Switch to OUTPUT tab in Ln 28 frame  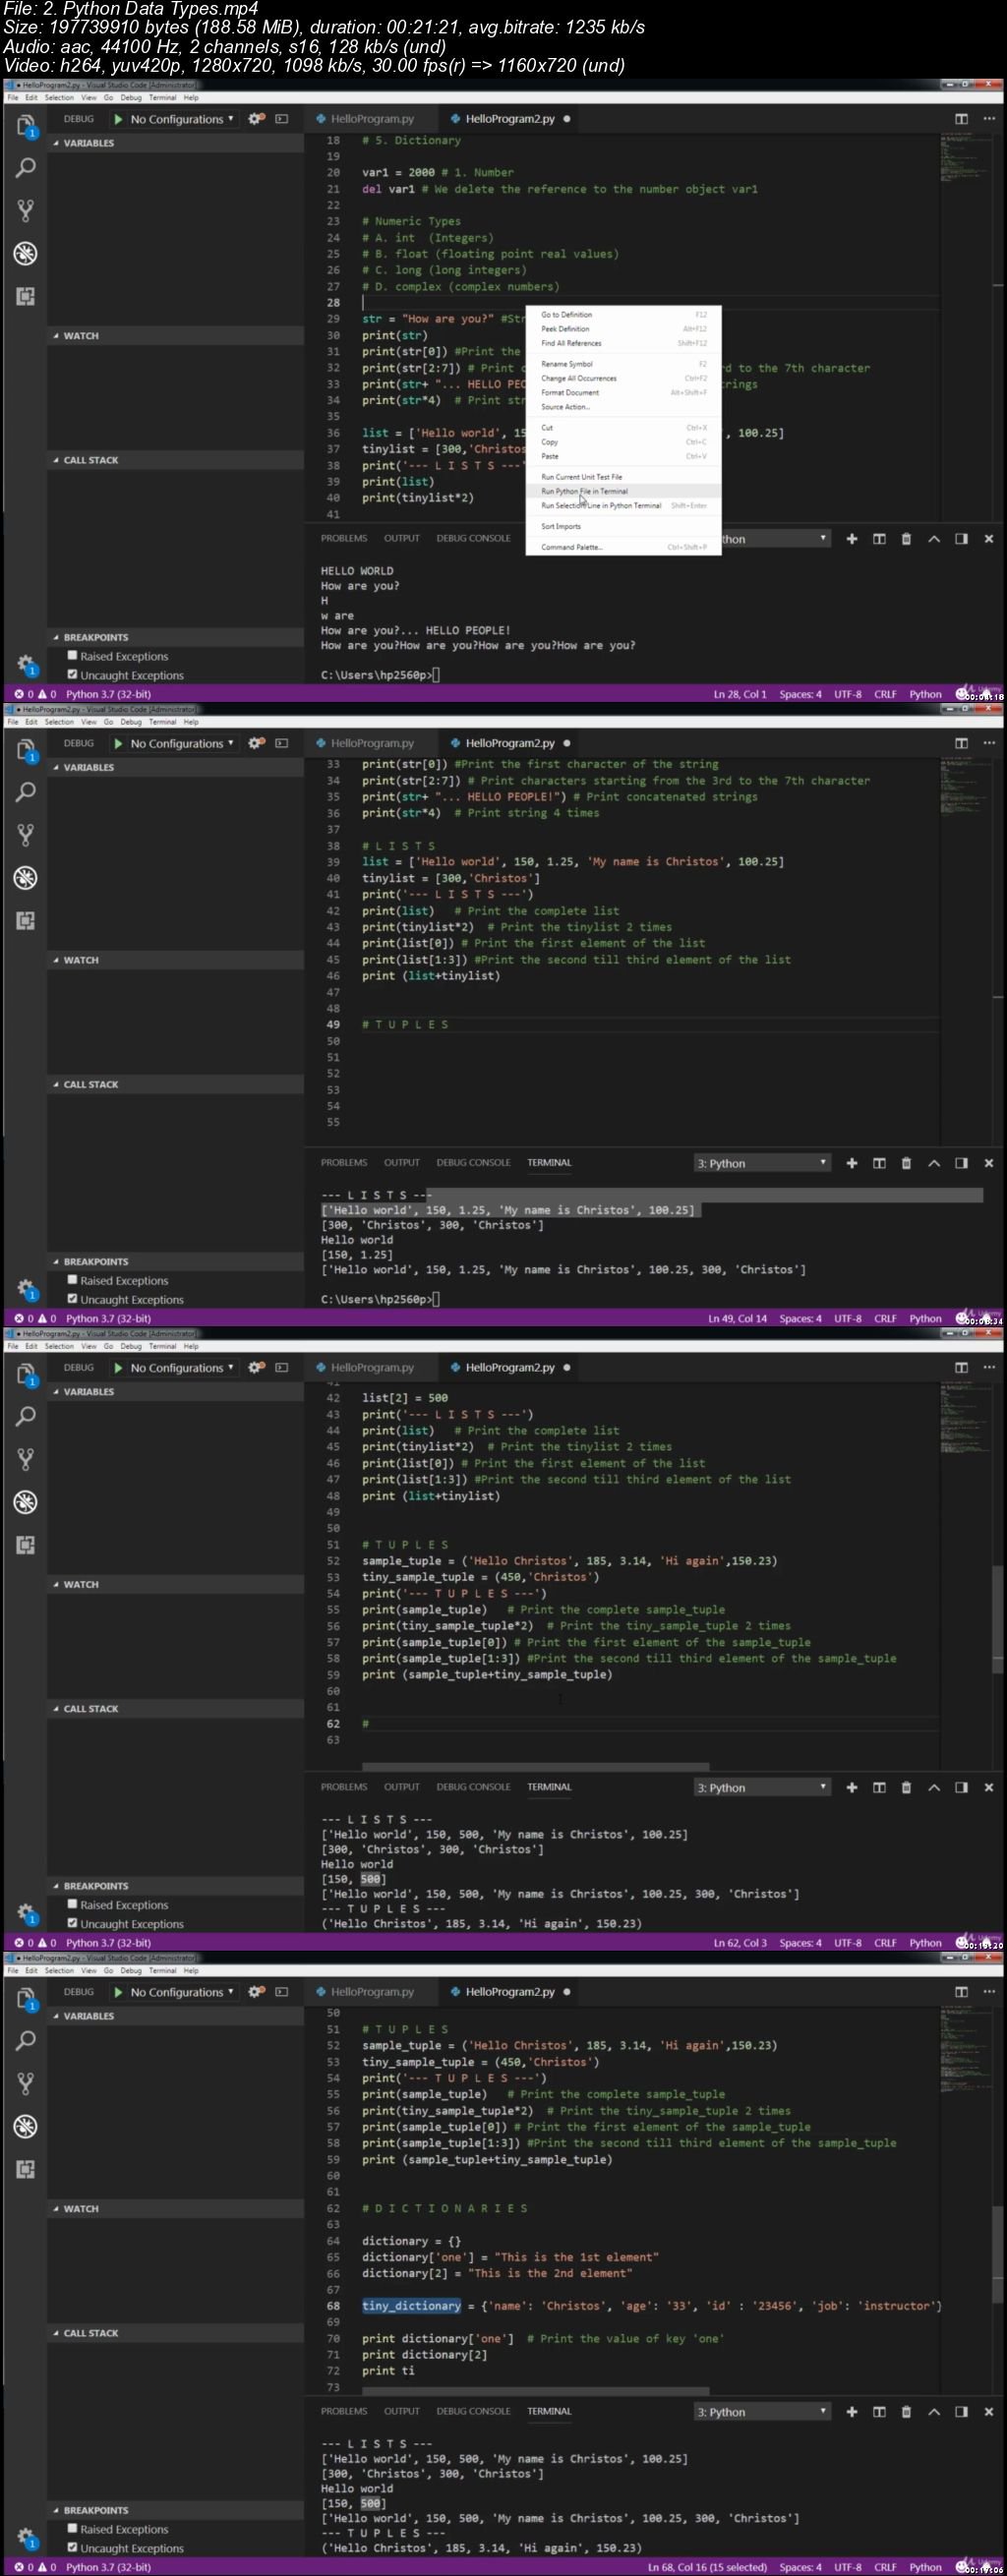(402, 538)
